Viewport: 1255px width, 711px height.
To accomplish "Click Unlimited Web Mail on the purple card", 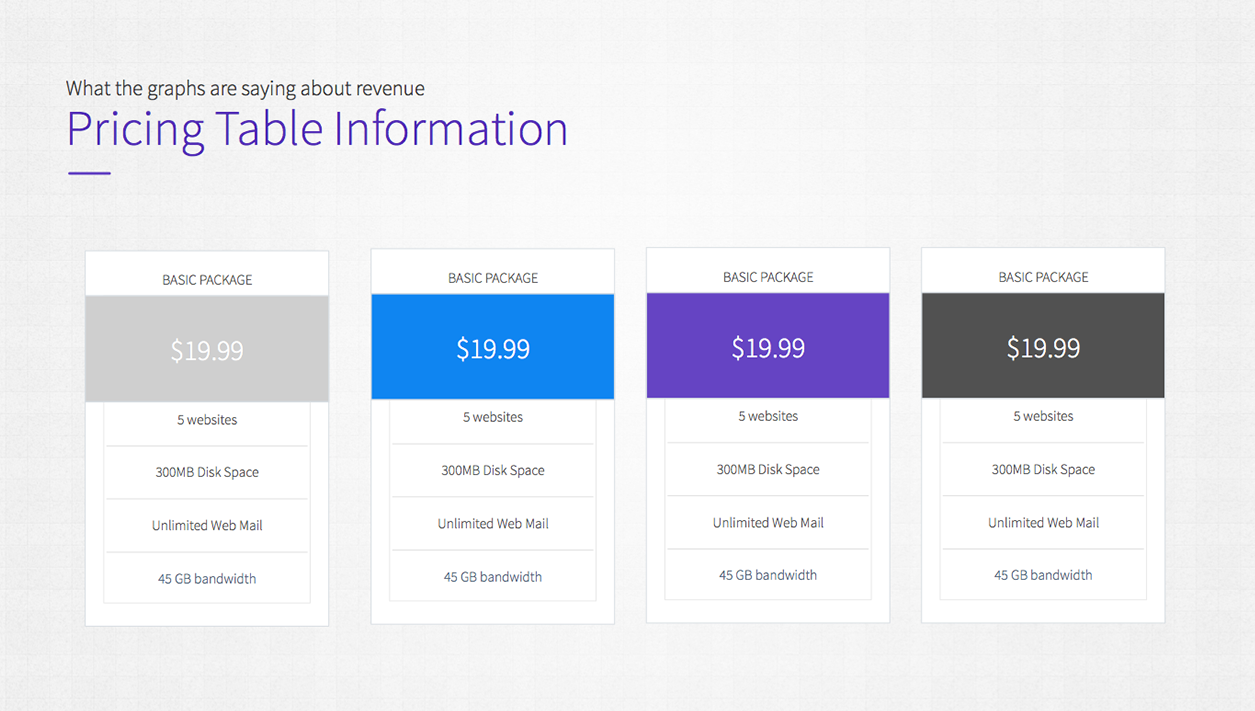I will click(x=767, y=522).
